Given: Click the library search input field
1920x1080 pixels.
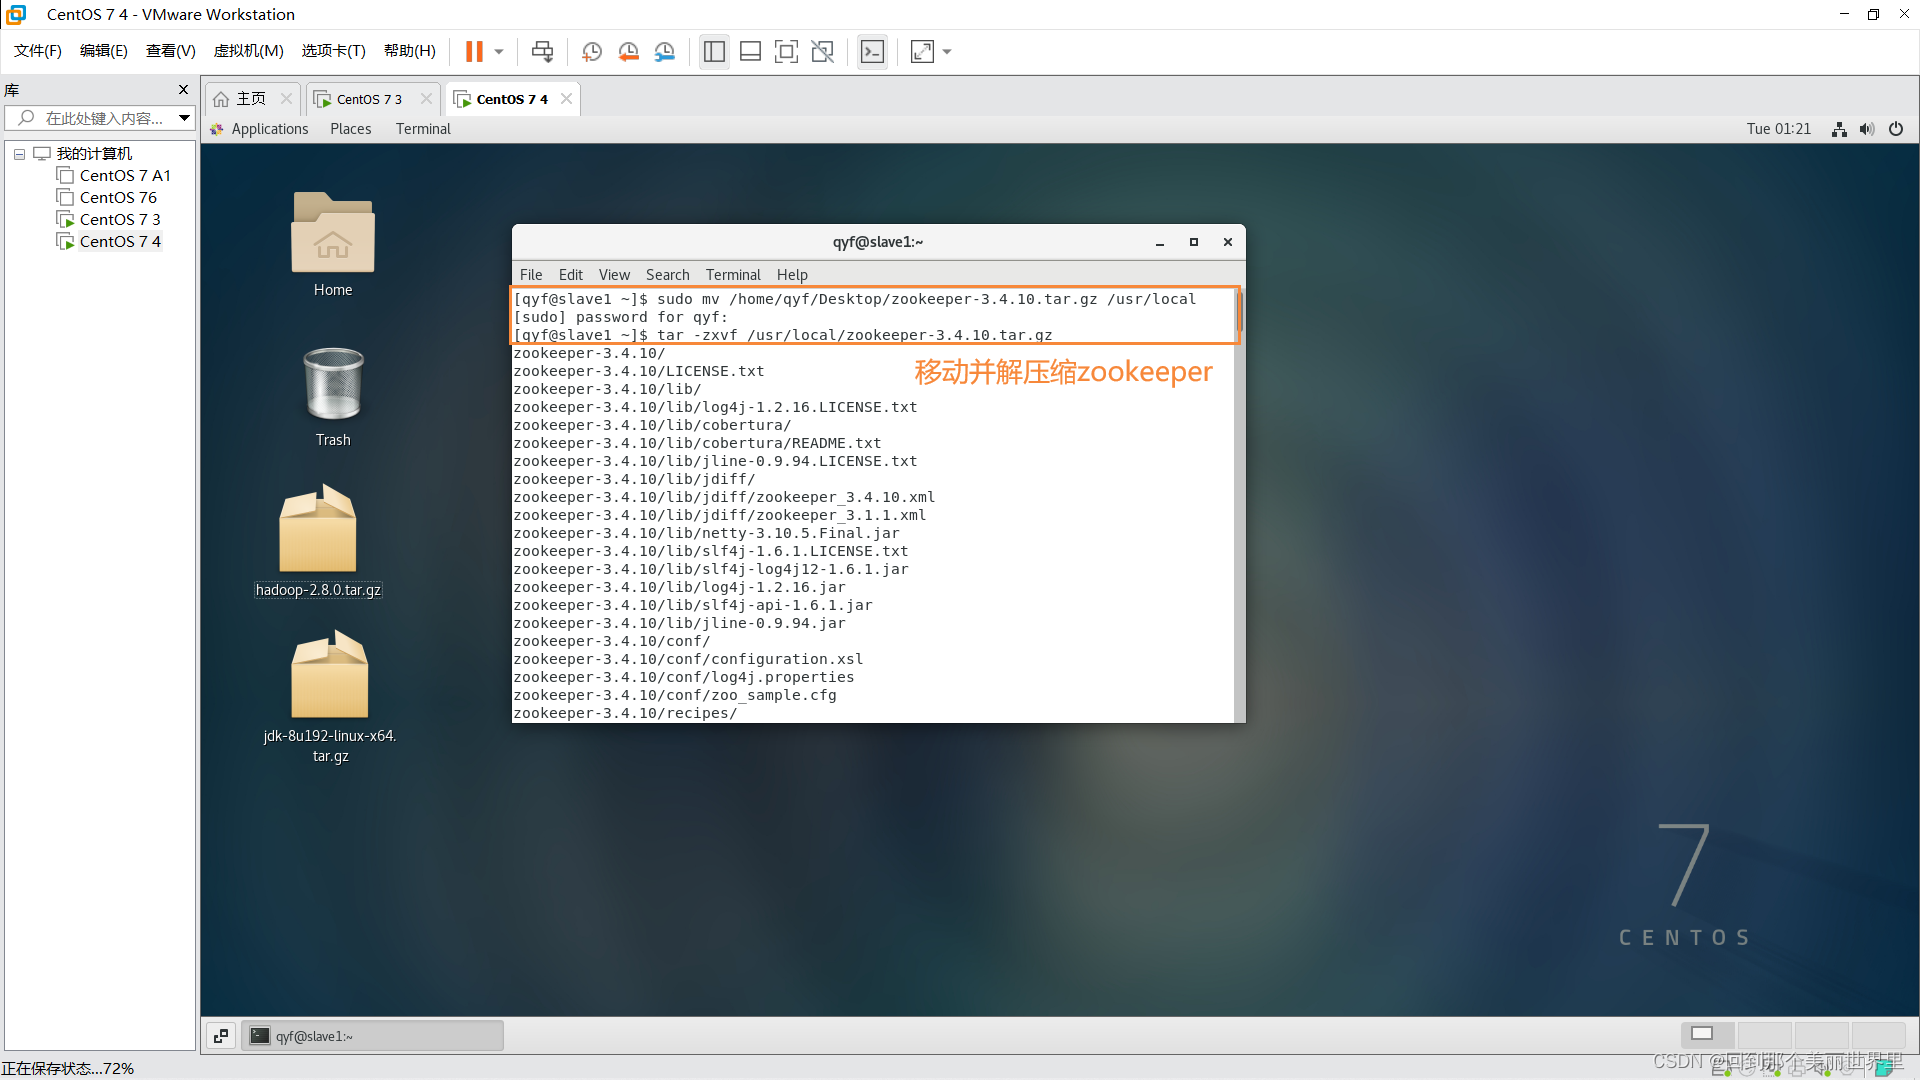Looking at the screenshot, I should click(100, 118).
